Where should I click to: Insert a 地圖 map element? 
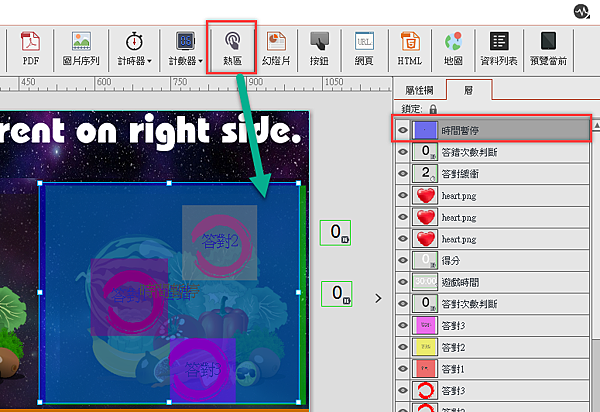point(453,49)
